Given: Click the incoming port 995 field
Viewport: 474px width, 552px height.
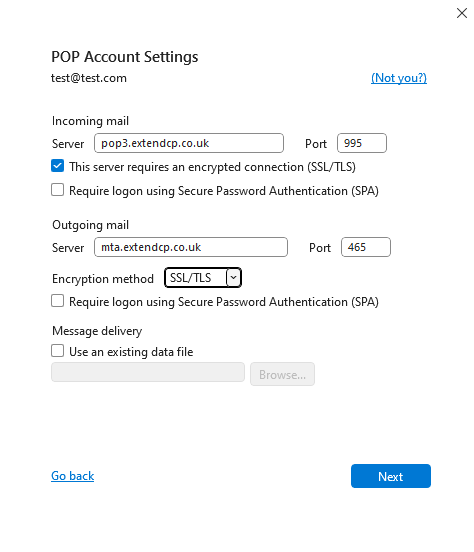Looking at the screenshot, I should tap(362, 143).
